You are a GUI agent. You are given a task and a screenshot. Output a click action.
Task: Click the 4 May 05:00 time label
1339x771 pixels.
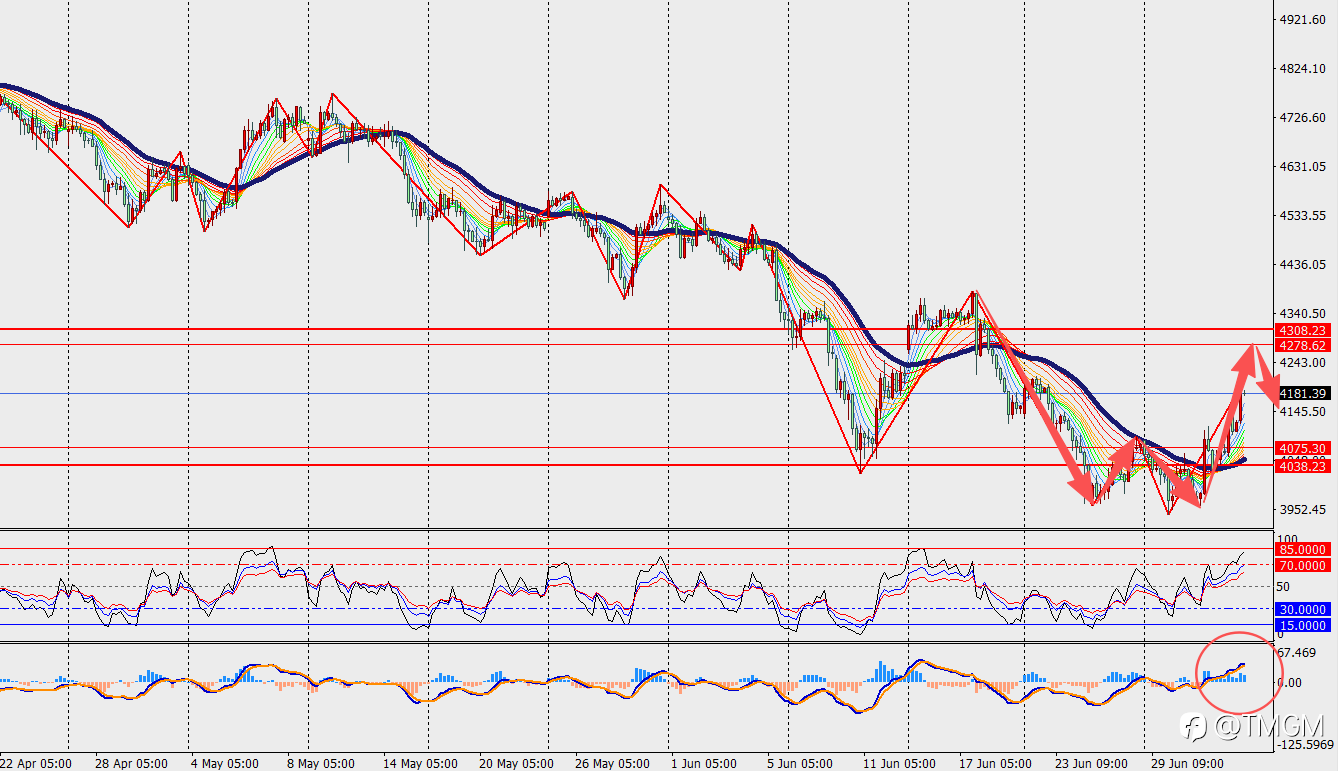pyautogui.click(x=226, y=763)
